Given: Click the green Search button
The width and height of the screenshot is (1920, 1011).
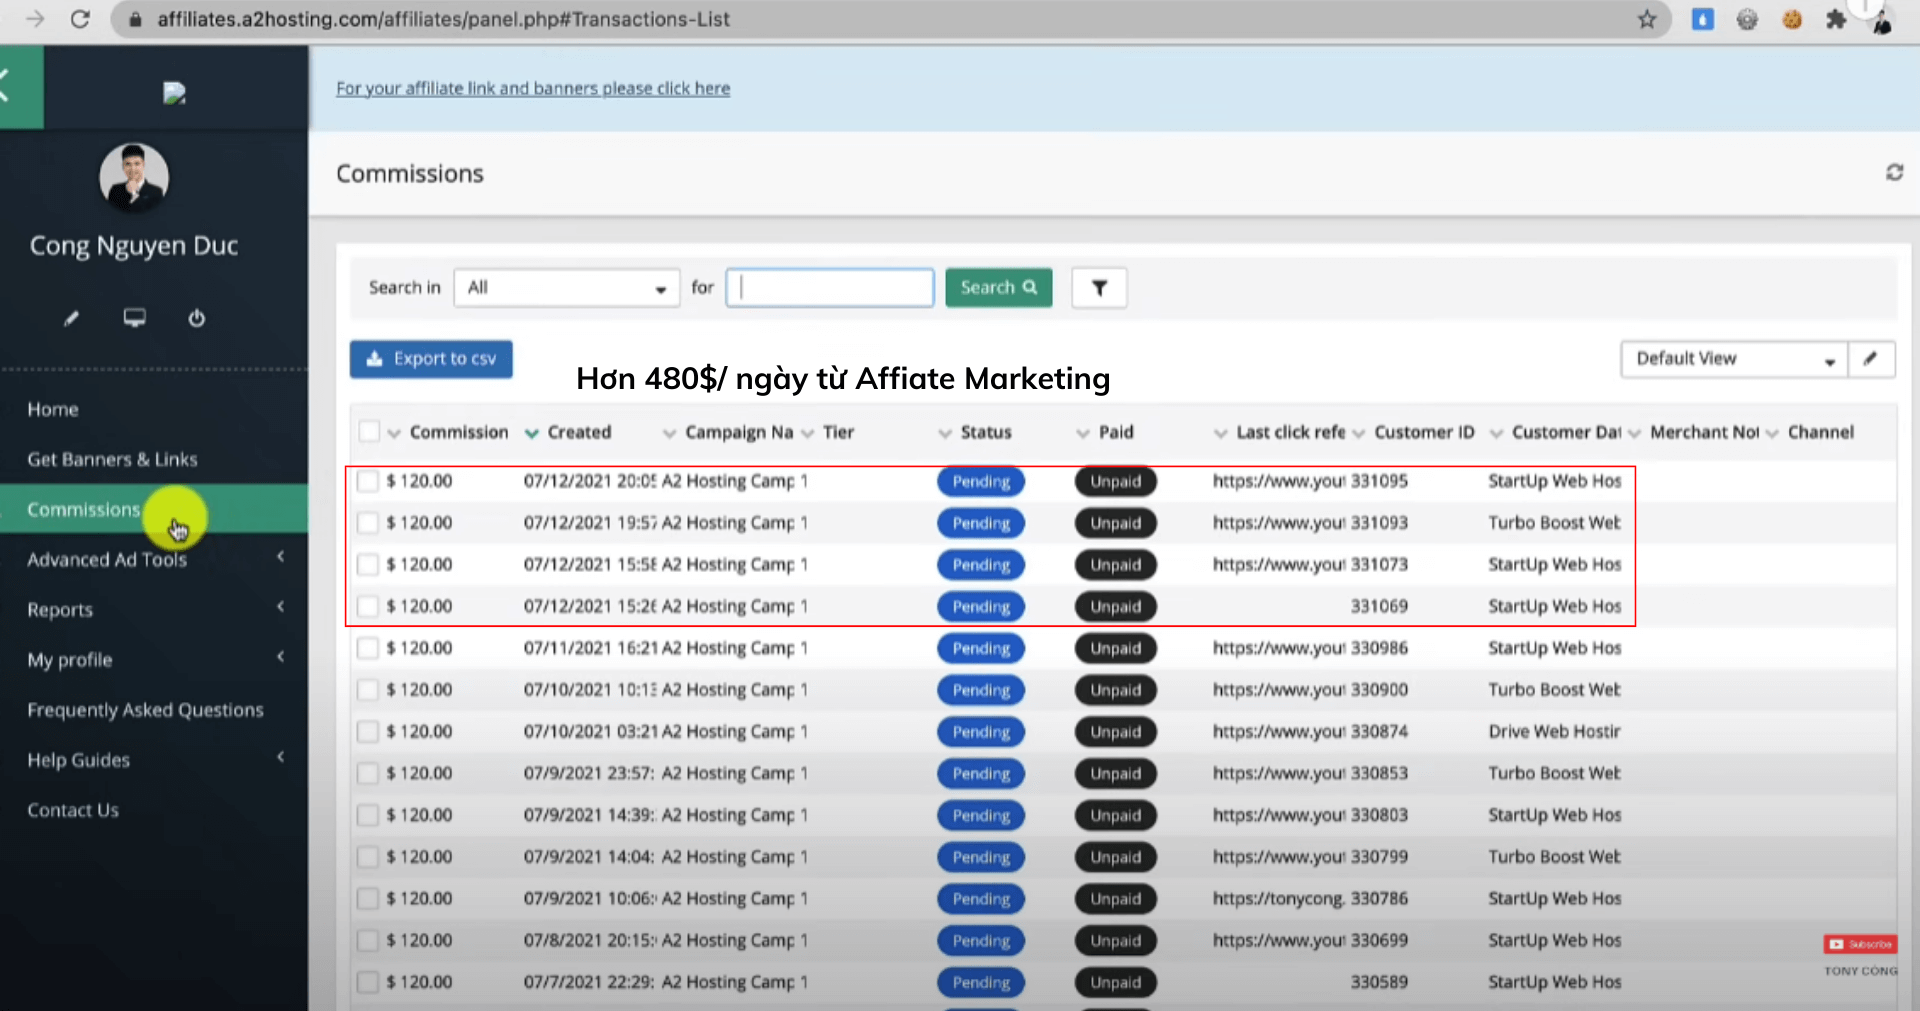Looking at the screenshot, I should click(x=998, y=288).
